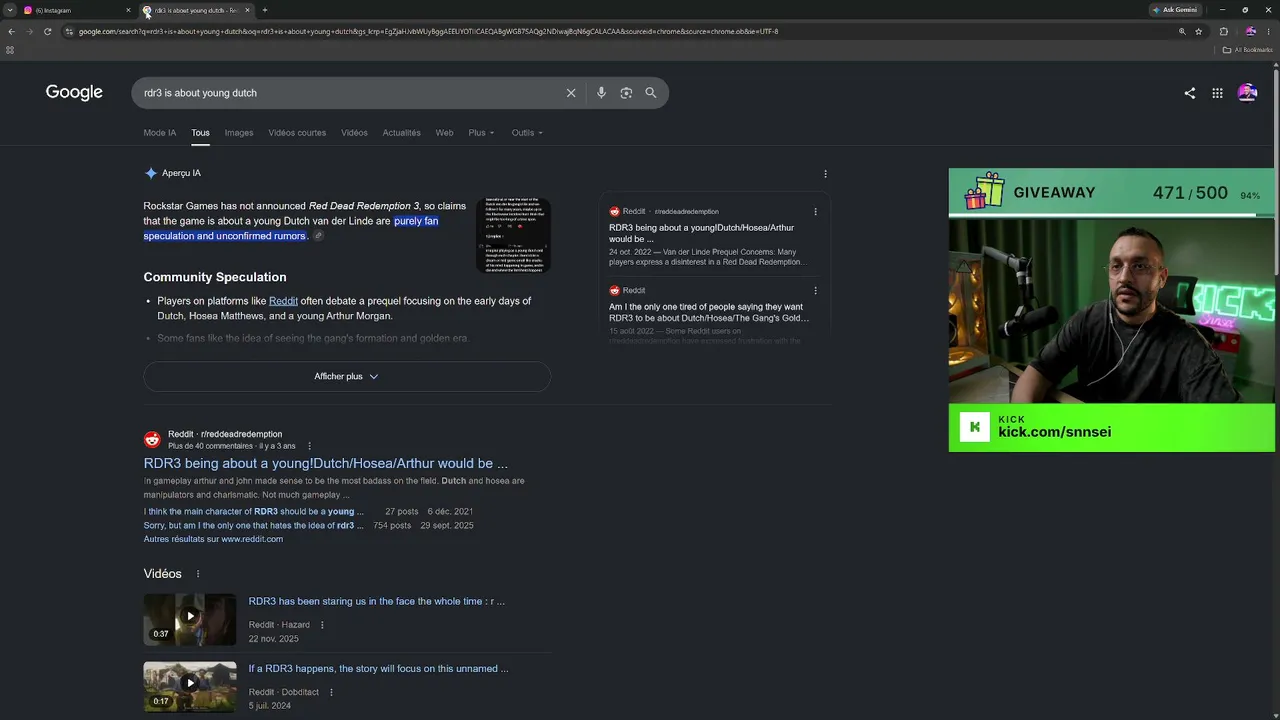Go back with the browser back arrow
This screenshot has width=1280, height=720.
[x=11, y=31]
